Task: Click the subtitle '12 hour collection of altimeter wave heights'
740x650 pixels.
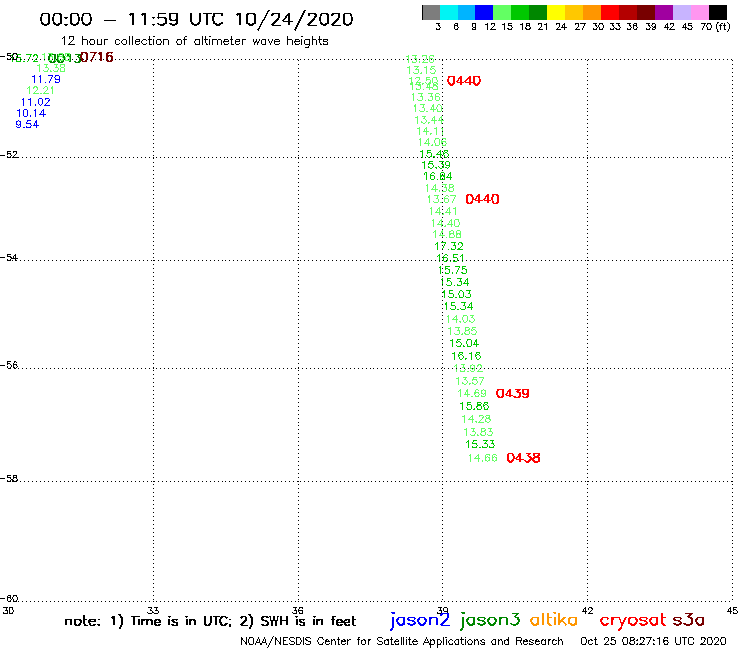Action: pos(194,41)
